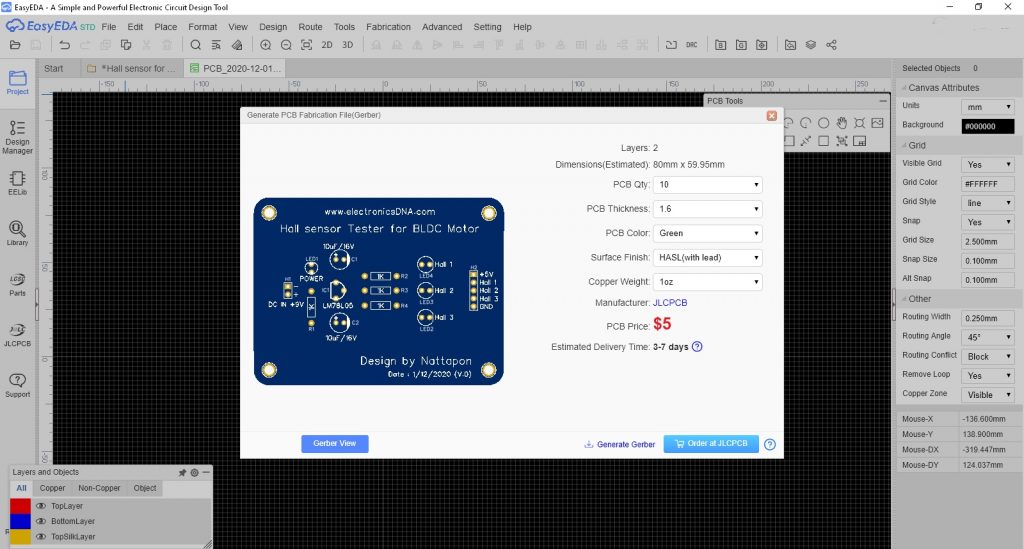1024x549 pixels.
Task: Open the PCB Qty dropdown
Action: pos(708,185)
